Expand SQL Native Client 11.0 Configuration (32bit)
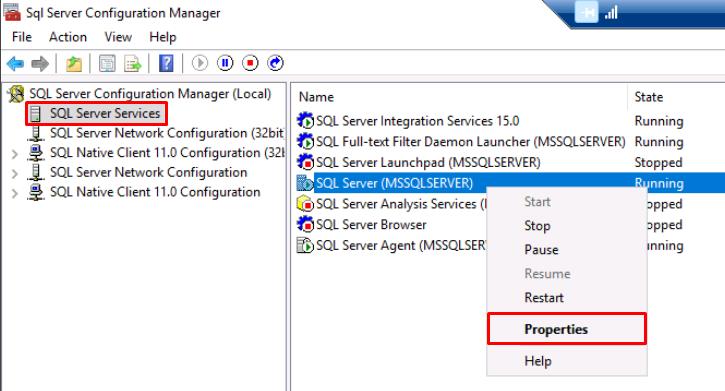The height and width of the screenshot is (391, 725). point(15,154)
